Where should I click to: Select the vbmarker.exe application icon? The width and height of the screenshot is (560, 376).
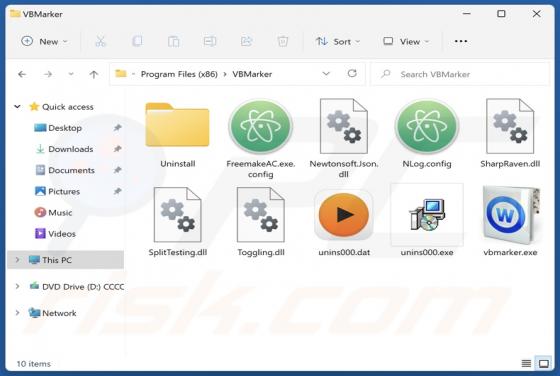pyautogui.click(x=510, y=215)
